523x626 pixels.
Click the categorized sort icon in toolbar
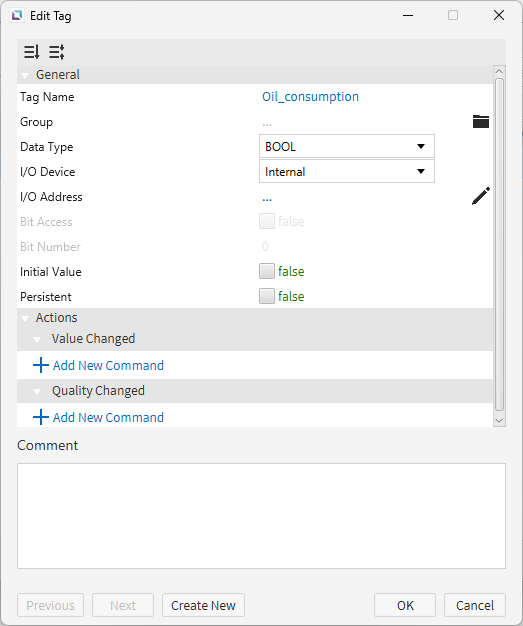pos(32,52)
